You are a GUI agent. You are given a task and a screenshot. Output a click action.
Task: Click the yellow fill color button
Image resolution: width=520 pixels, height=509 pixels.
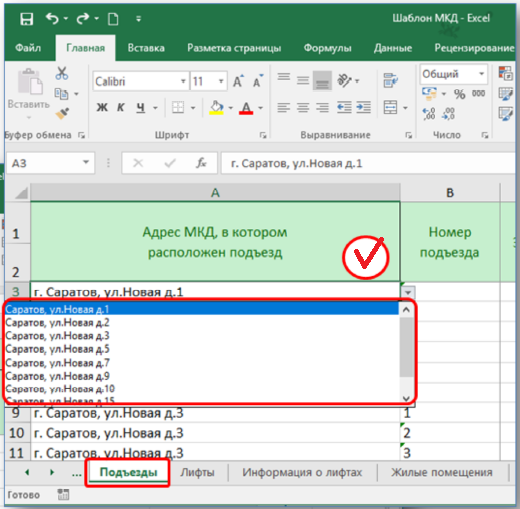pyautogui.click(x=216, y=108)
